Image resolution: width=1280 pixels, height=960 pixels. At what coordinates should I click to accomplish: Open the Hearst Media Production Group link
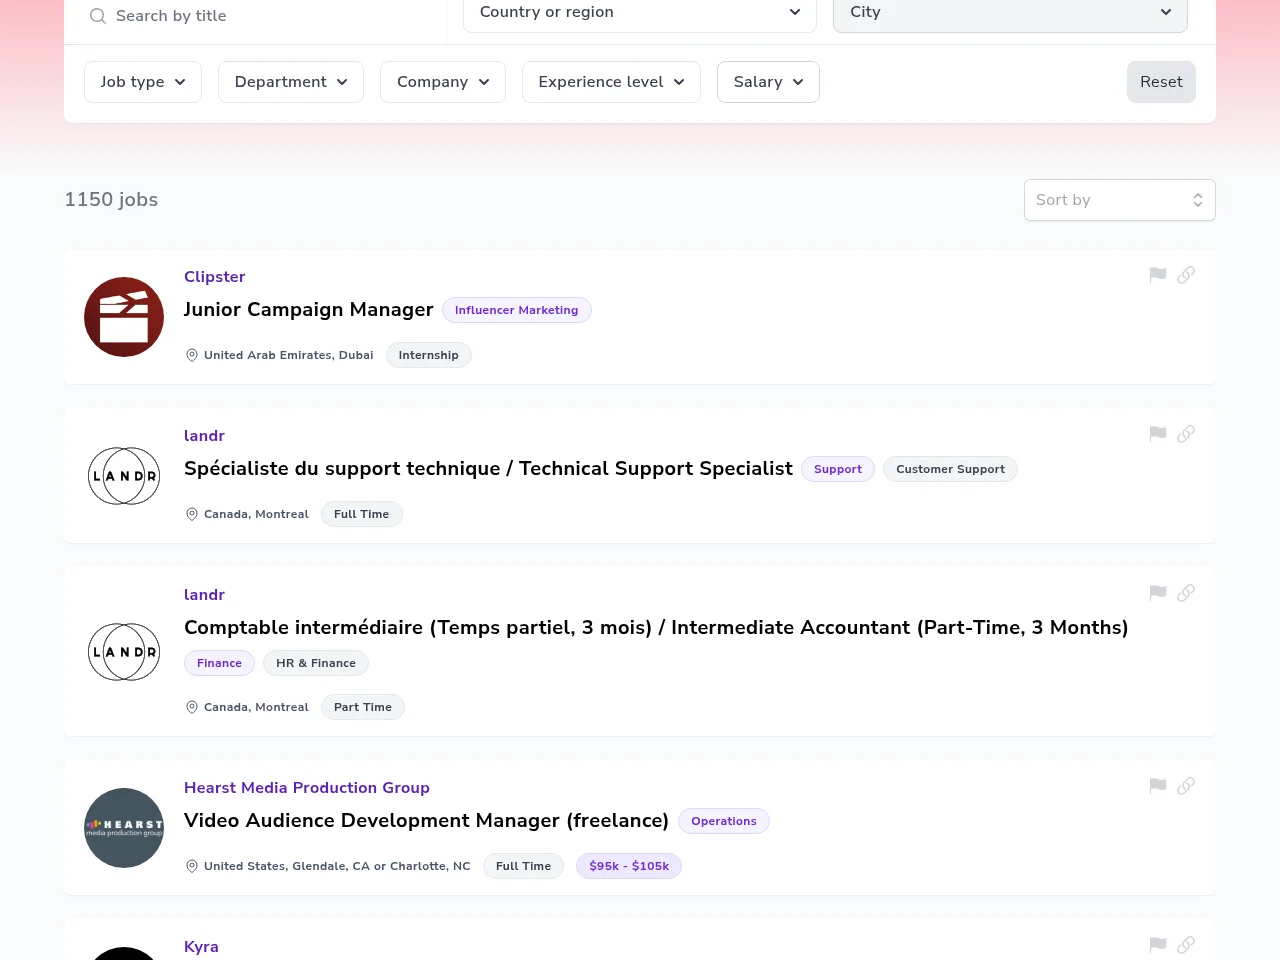tap(307, 788)
